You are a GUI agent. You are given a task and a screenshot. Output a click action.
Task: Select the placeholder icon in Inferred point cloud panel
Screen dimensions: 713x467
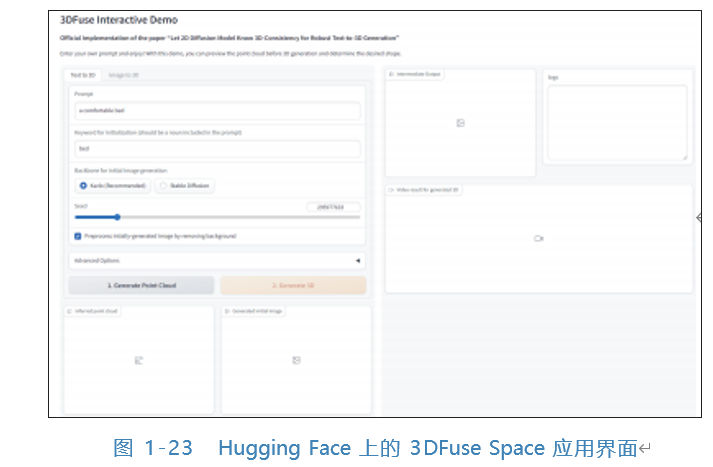[139, 361]
